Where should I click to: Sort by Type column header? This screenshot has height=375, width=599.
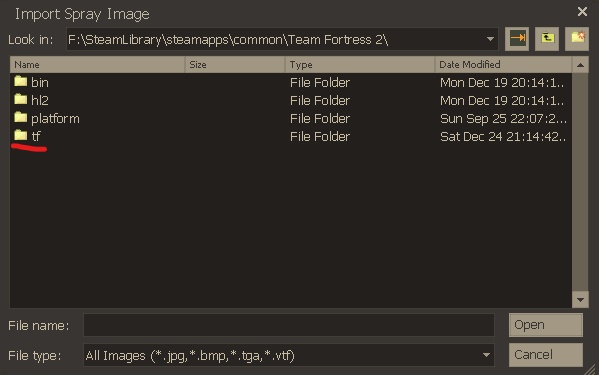point(360,65)
